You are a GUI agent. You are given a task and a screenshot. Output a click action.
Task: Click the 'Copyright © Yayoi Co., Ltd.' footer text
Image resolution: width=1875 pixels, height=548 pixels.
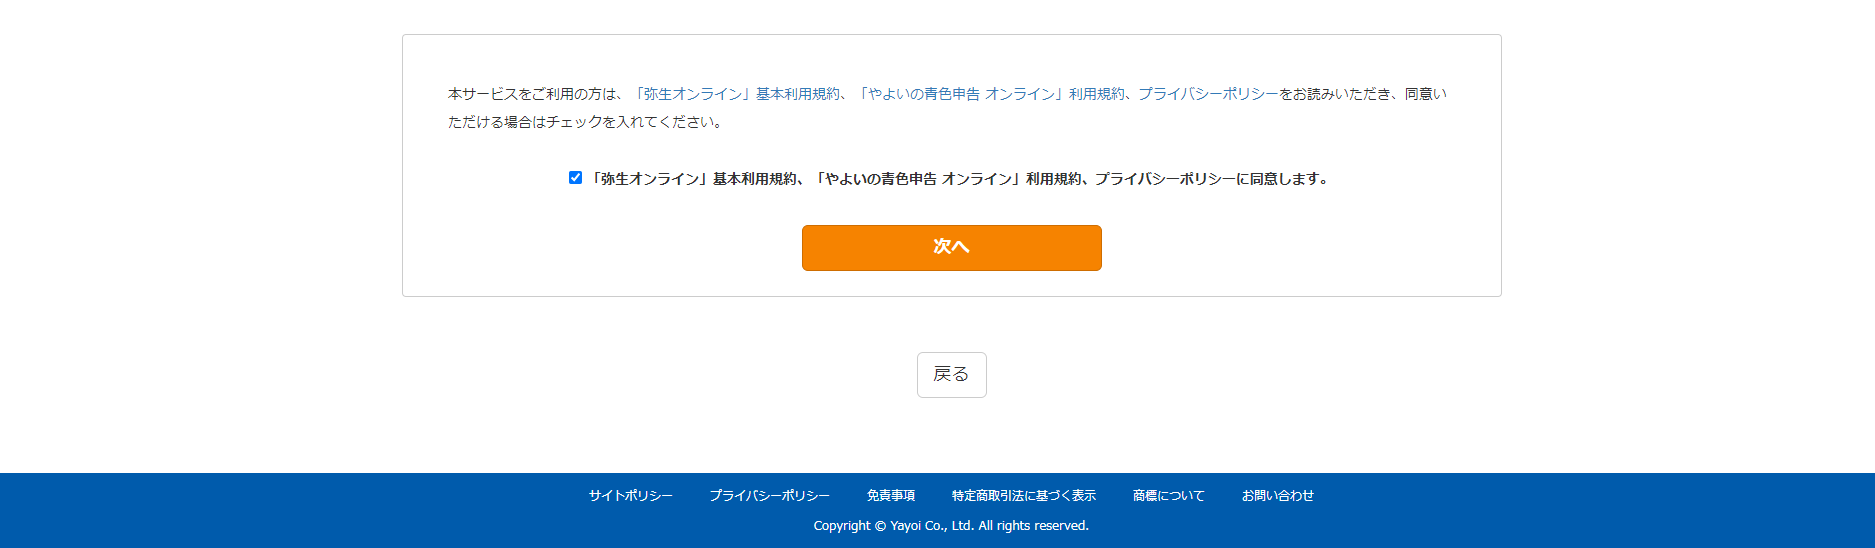tap(893, 526)
